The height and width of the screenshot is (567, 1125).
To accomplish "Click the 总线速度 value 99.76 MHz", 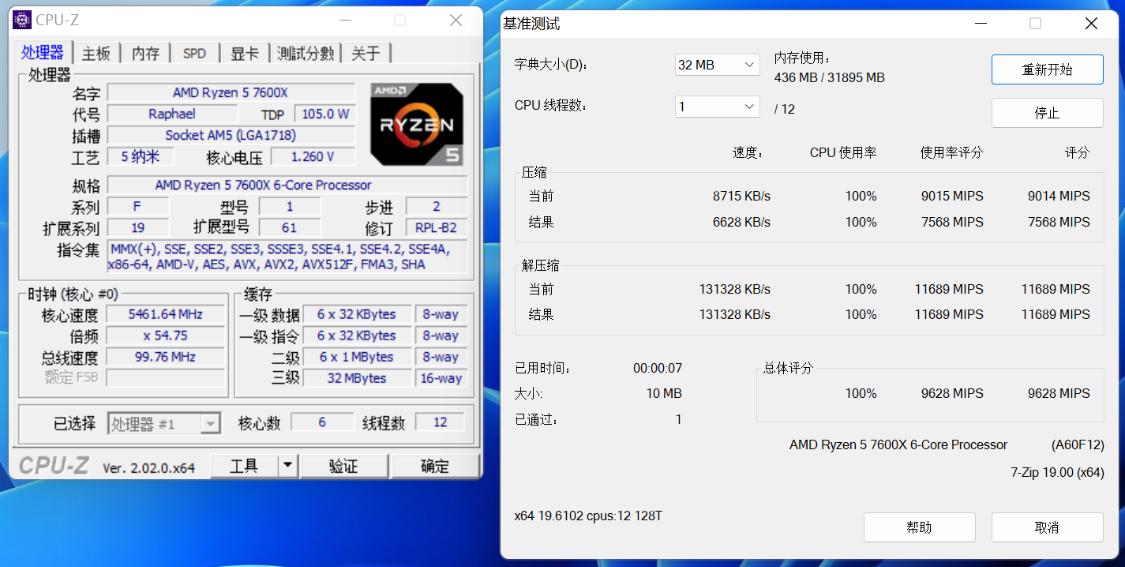I will [166, 357].
